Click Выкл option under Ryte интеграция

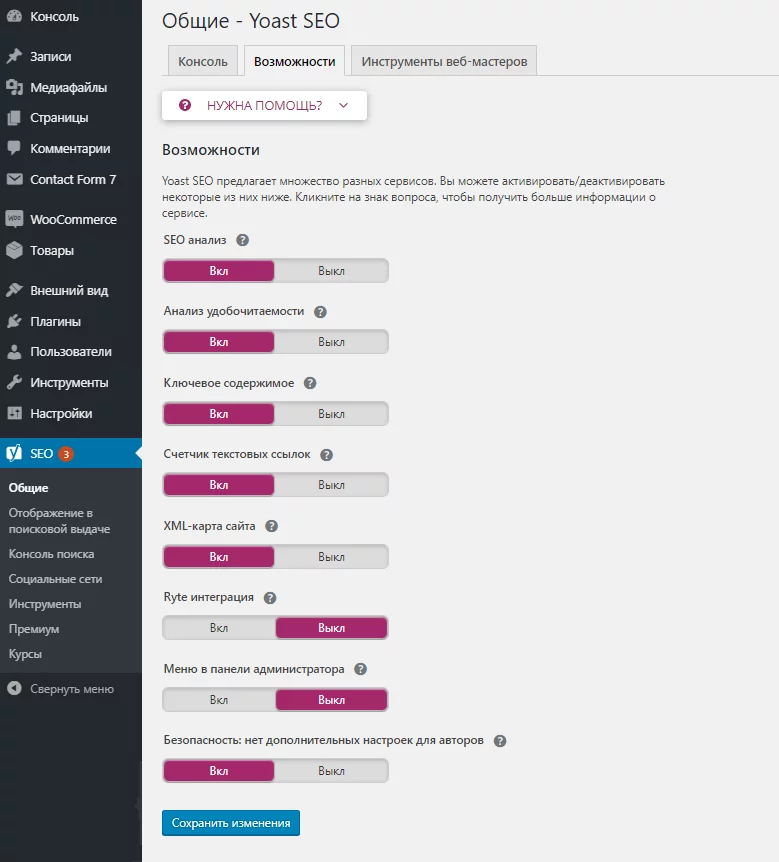[331, 628]
